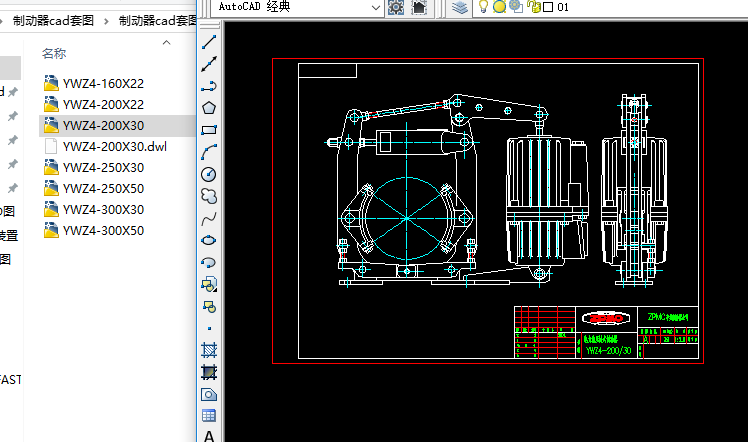Toggle layer freeze sun icon
The width and height of the screenshot is (748, 442).
click(x=499, y=7)
